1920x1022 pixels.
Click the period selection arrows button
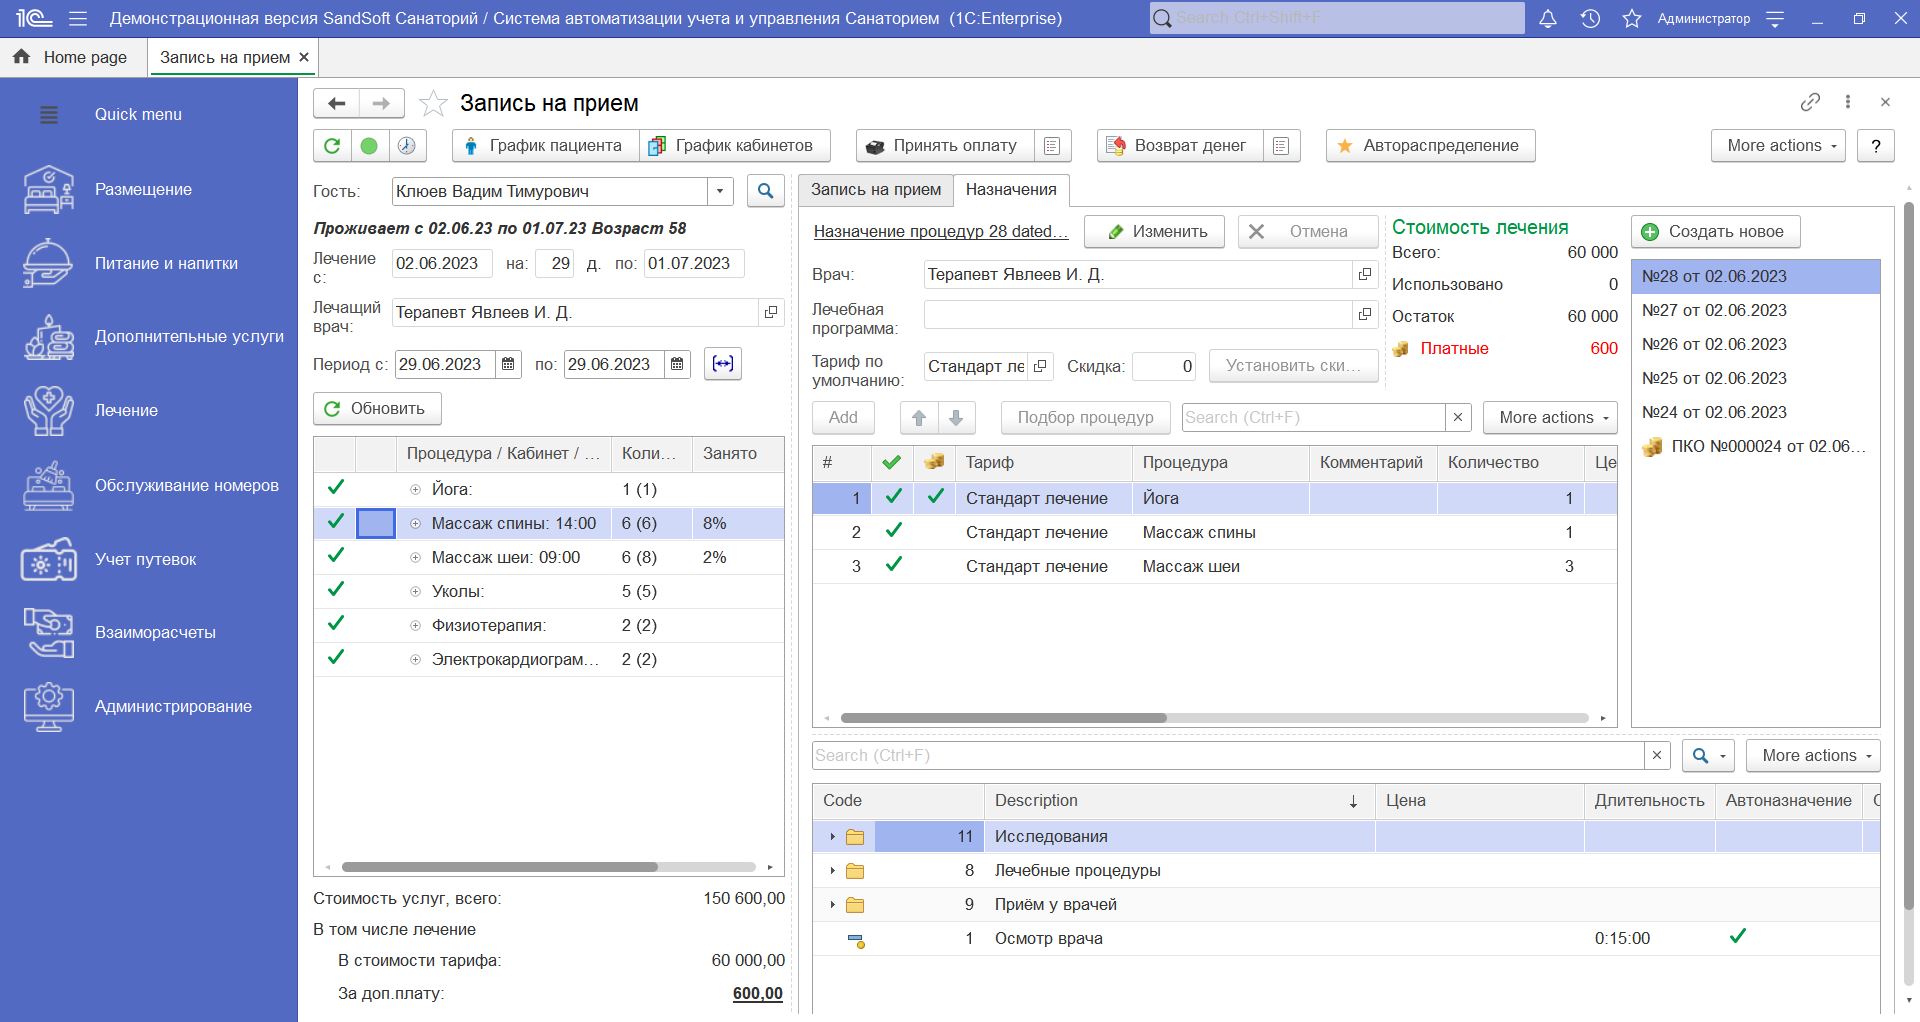pyautogui.click(x=723, y=364)
